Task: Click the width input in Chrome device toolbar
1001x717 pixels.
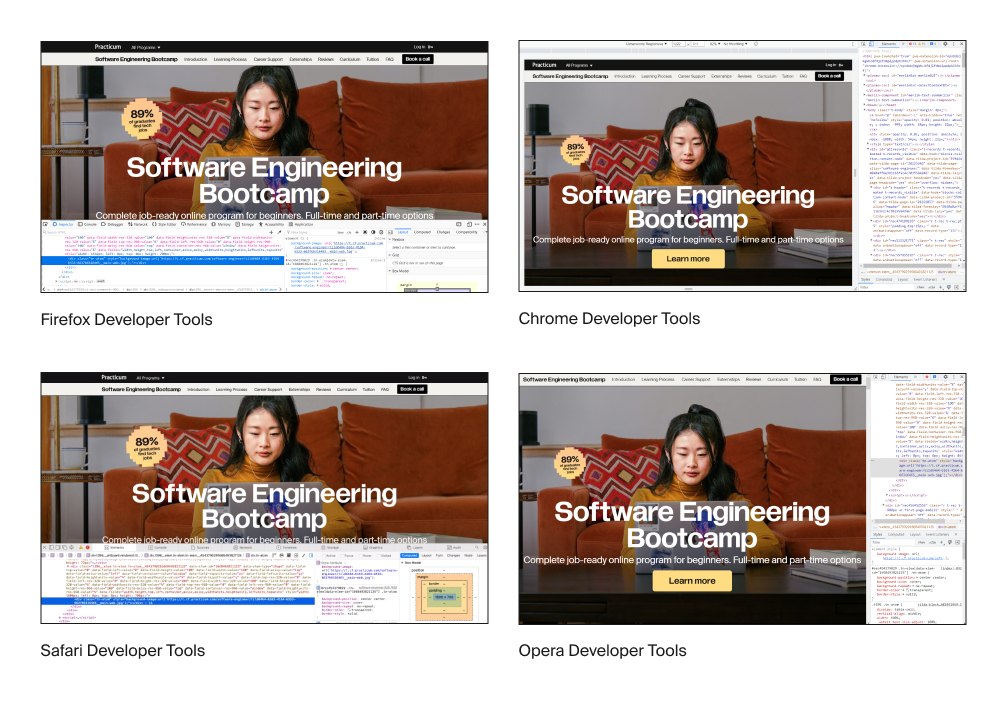Action: click(678, 44)
